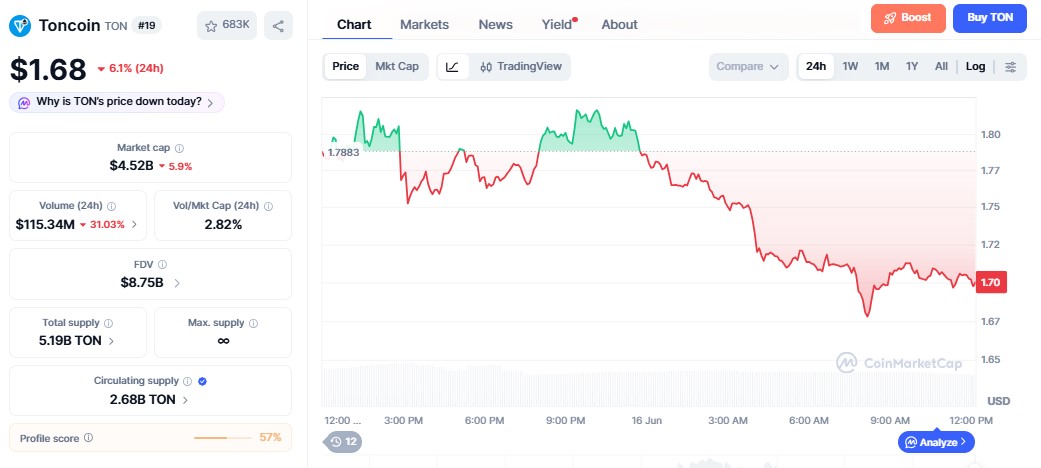Open the About tab
The width and height of the screenshot is (1041, 468).
[x=619, y=25]
